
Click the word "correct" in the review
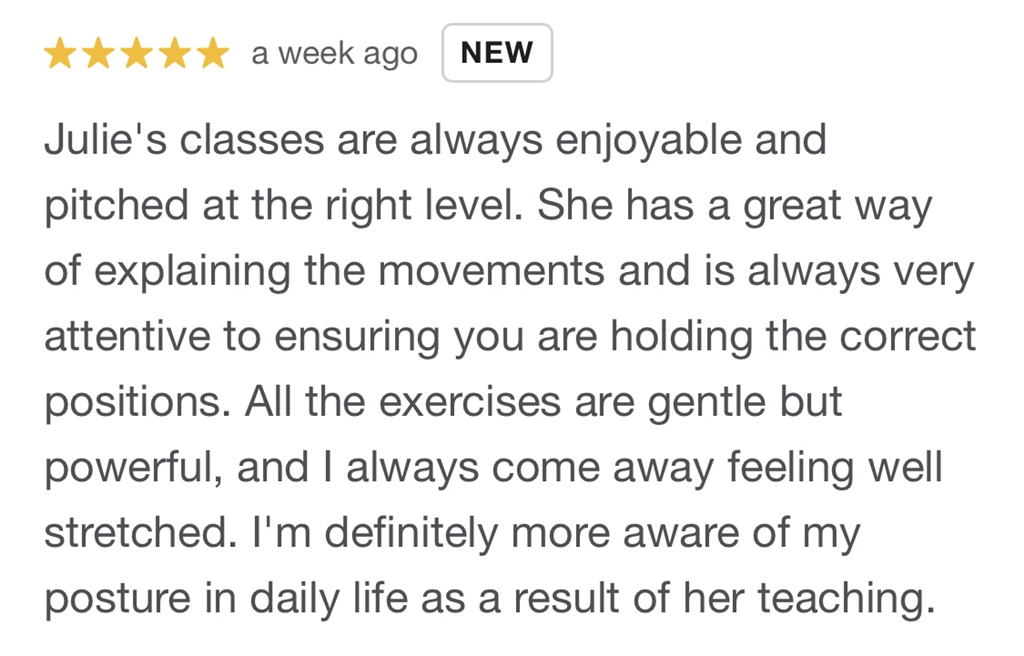click(x=907, y=337)
